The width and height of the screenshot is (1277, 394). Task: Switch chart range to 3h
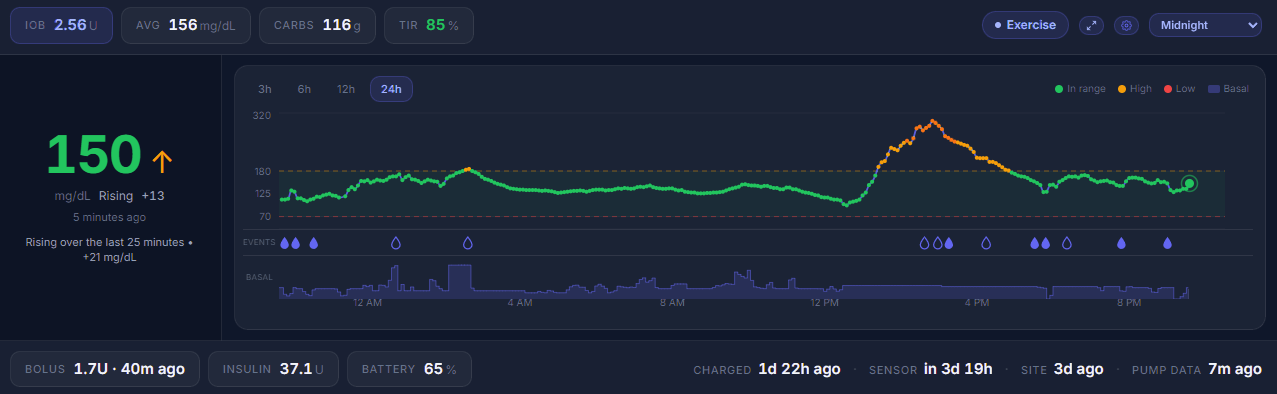click(265, 89)
